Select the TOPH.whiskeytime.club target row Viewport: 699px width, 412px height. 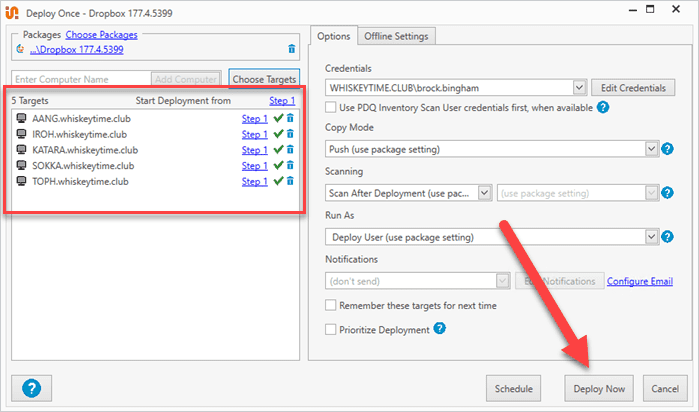pyautogui.click(x=155, y=181)
